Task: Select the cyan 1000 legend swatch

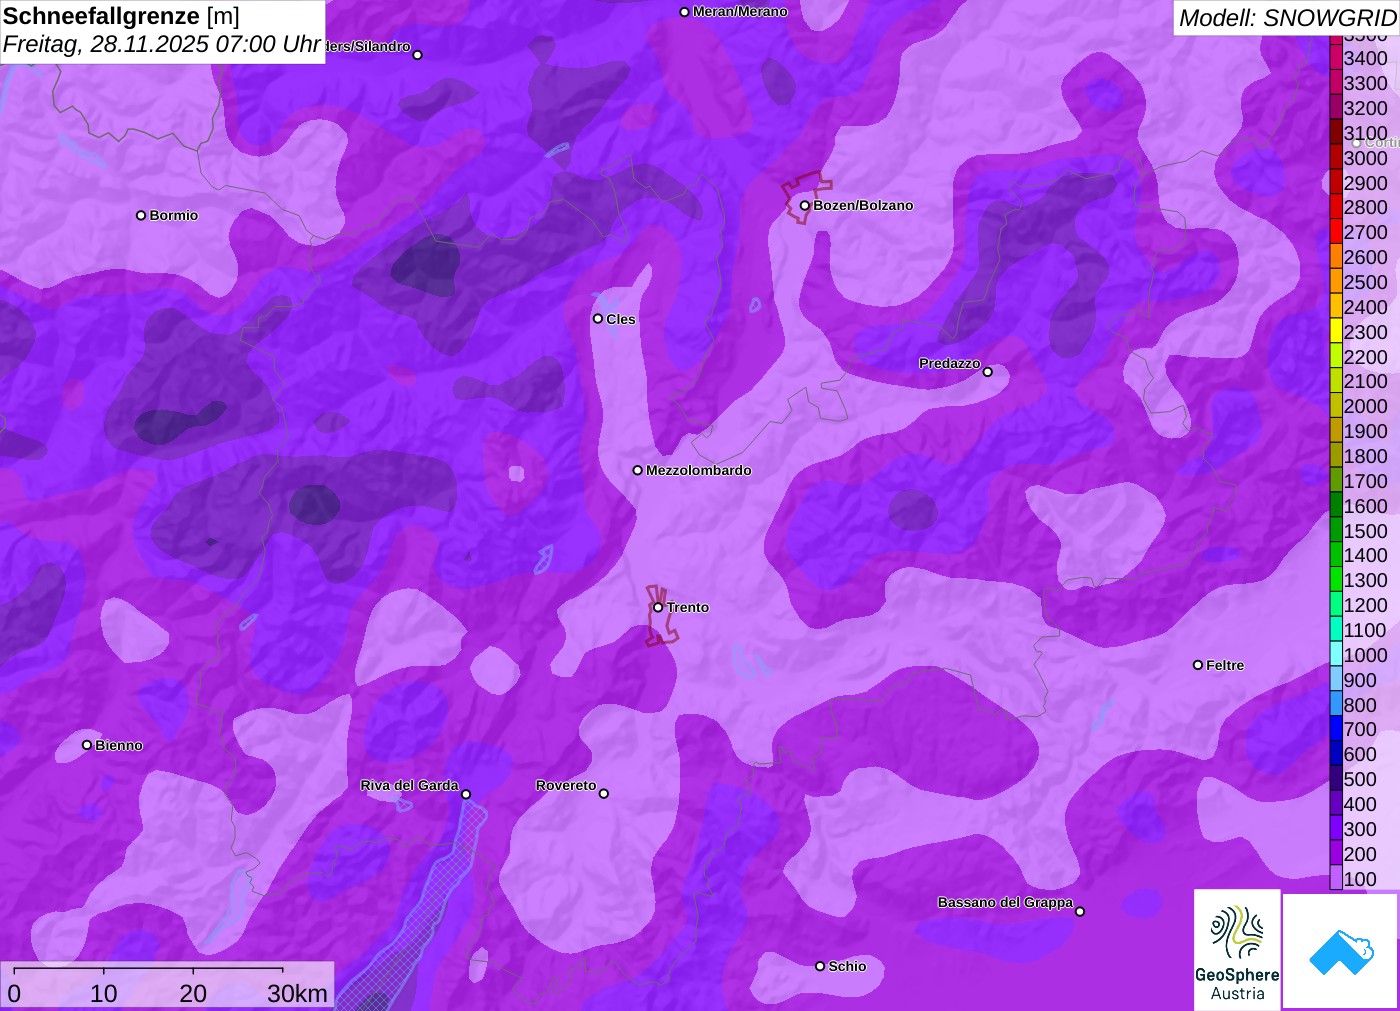Action: click(x=1336, y=654)
